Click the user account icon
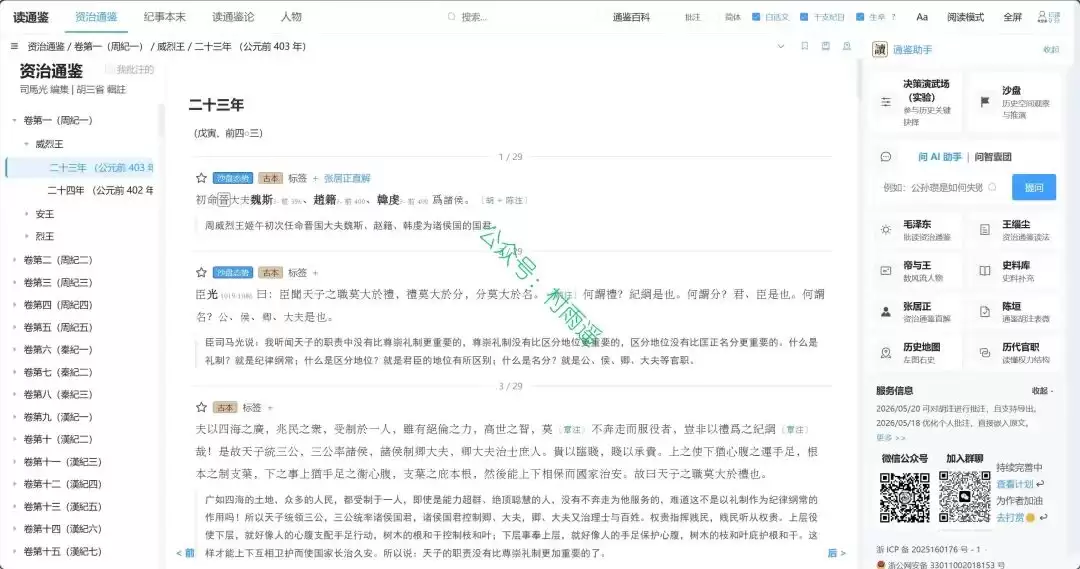This screenshot has width=1080, height=569. click(x=1042, y=17)
